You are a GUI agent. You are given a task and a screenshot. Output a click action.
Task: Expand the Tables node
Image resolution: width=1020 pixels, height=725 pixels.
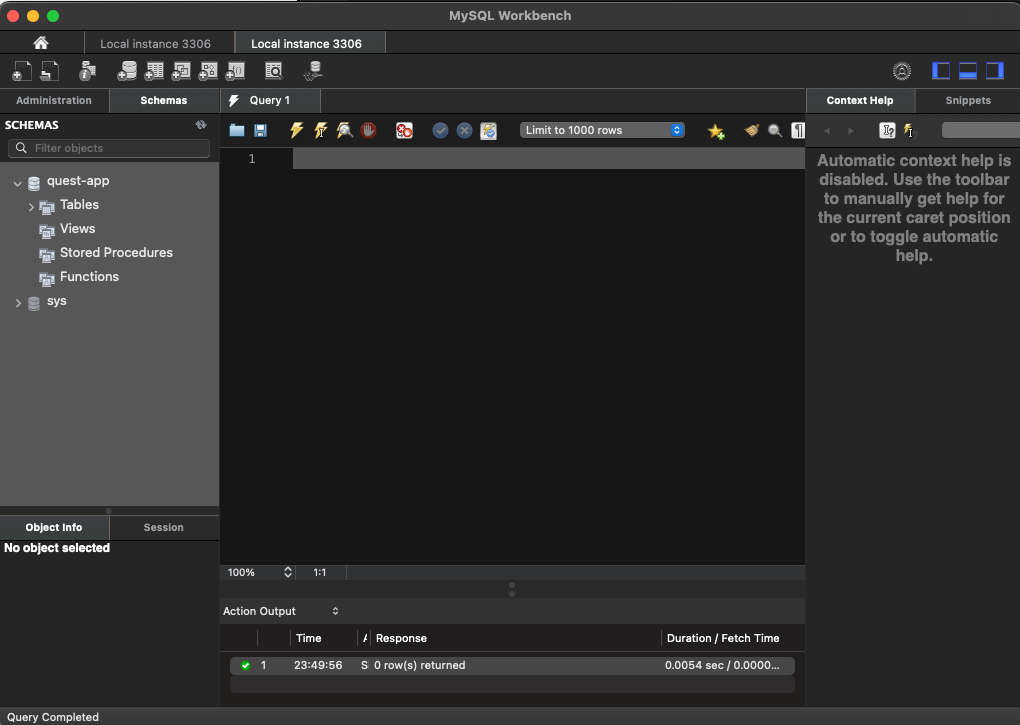[31, 207]
